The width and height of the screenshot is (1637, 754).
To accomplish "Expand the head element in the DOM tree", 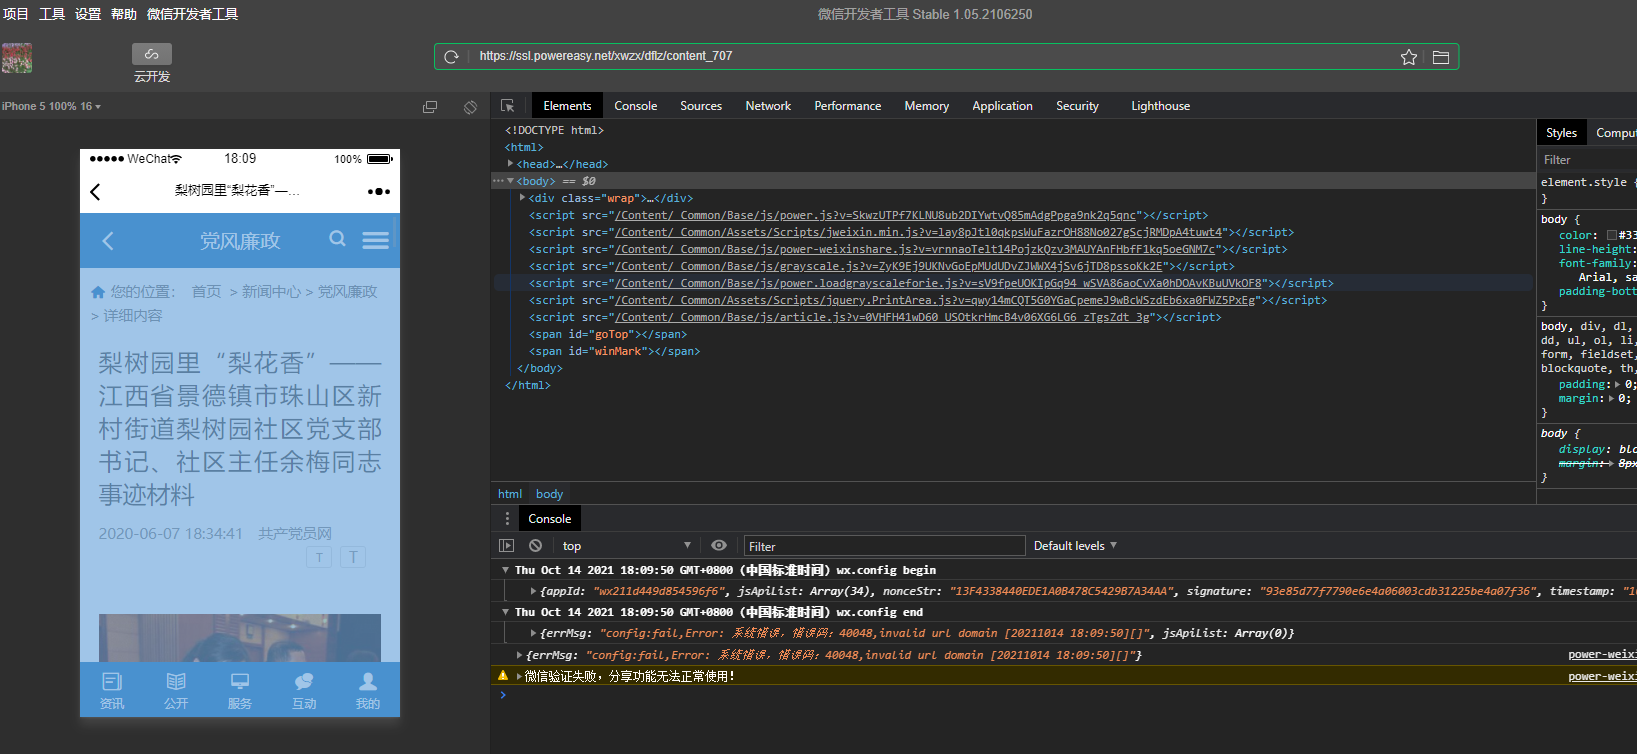I will pos(510,164).
